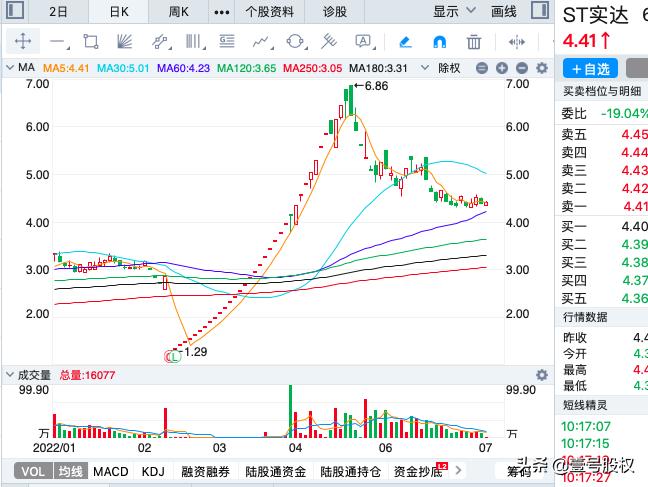Select the parallel channel tool
This screenshot has height=487, width=648.
click(x=160, y=42)
